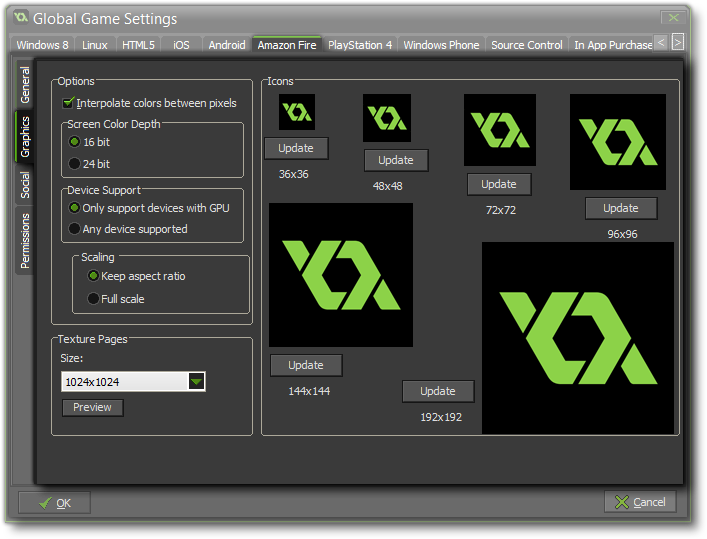This screenshot has height=539, width=707.
Task: Click the GameMaker logo in title bar
Action: [20, 18]
